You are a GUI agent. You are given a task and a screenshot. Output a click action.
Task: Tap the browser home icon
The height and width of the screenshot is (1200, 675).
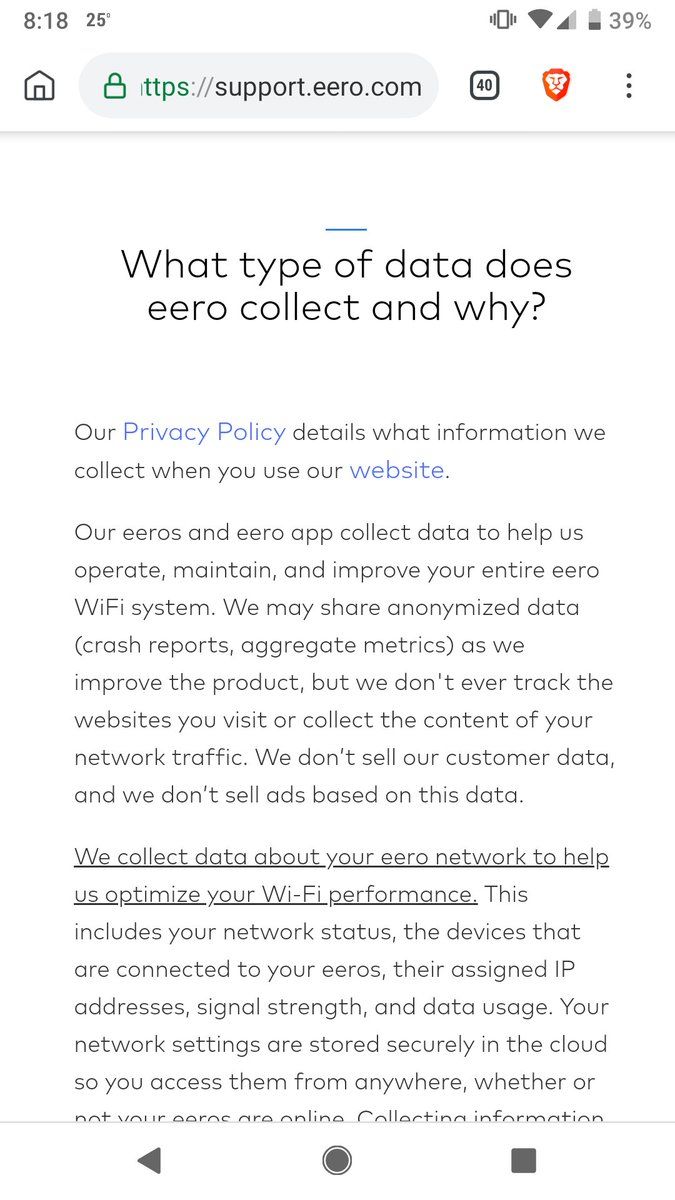(39, 86)
